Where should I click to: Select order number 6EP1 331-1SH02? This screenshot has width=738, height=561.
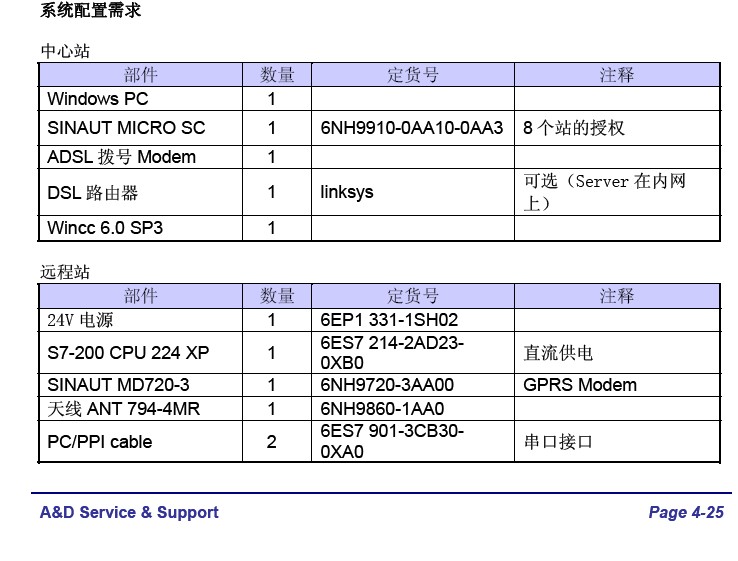pyautogui.click(x=389, y=321)
